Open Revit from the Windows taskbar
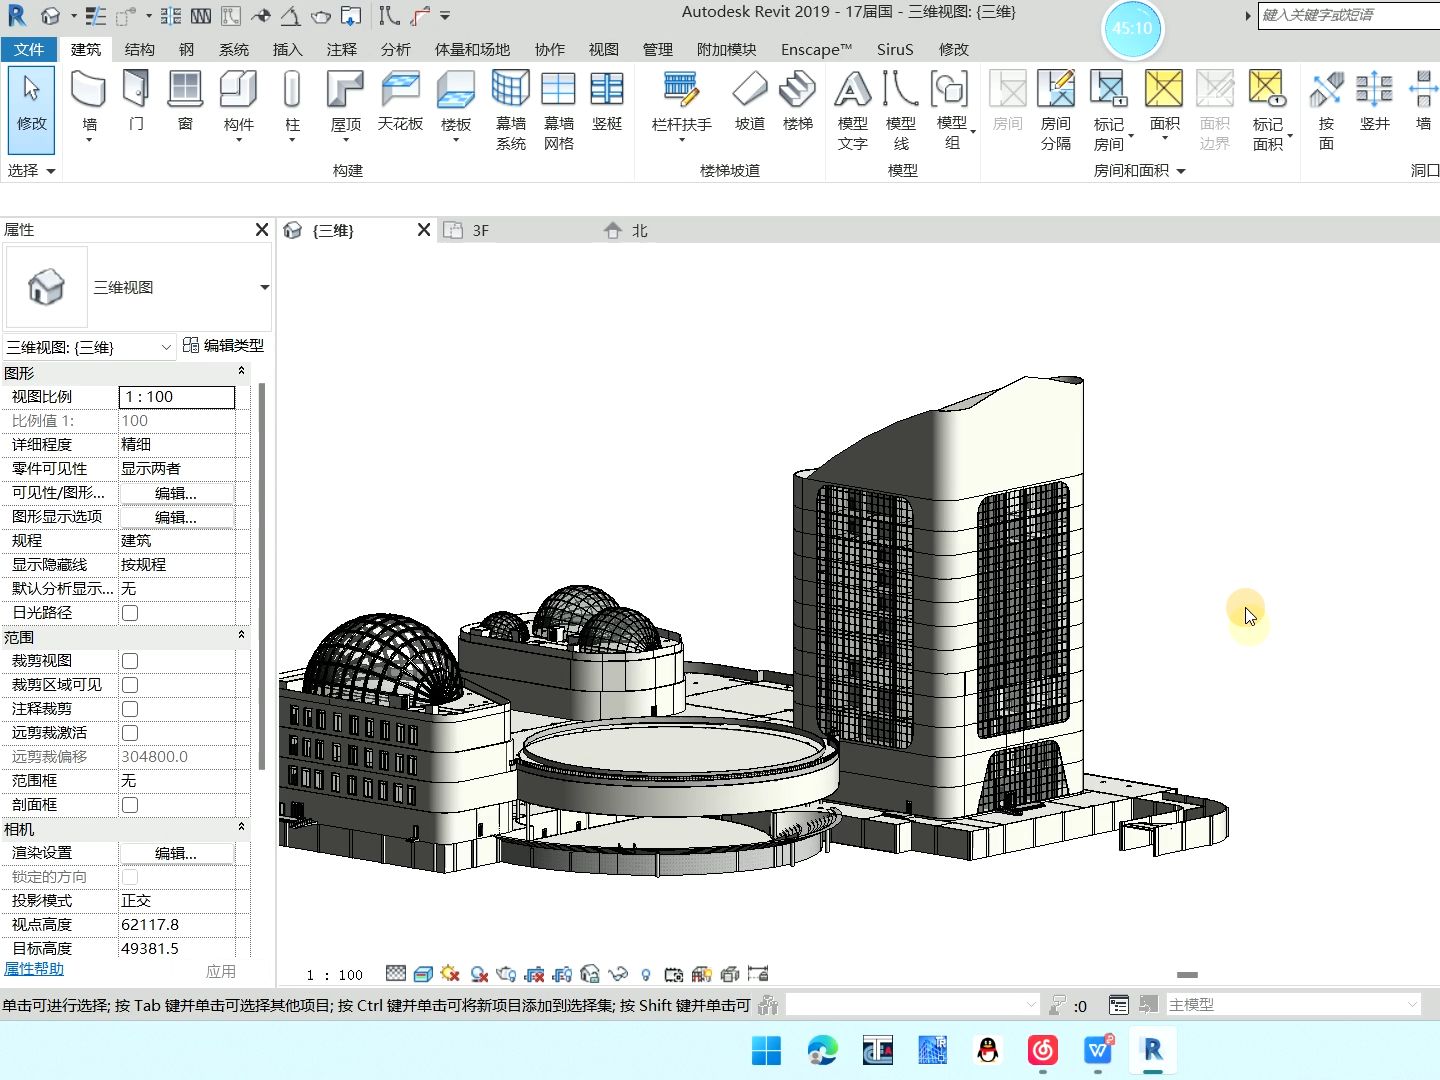This screenshot has width=1440, height=1080. [x=1153, y=1050]
